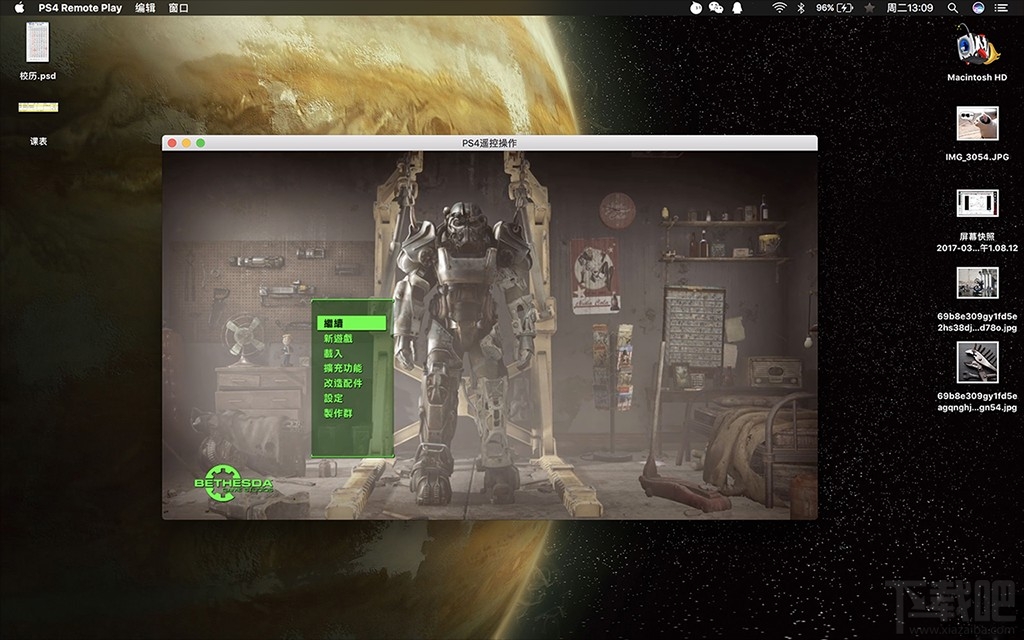The image size is (1024, 640).
Task: Click the Bethesda Game Studios logo
Action: (x=233, y=483)
